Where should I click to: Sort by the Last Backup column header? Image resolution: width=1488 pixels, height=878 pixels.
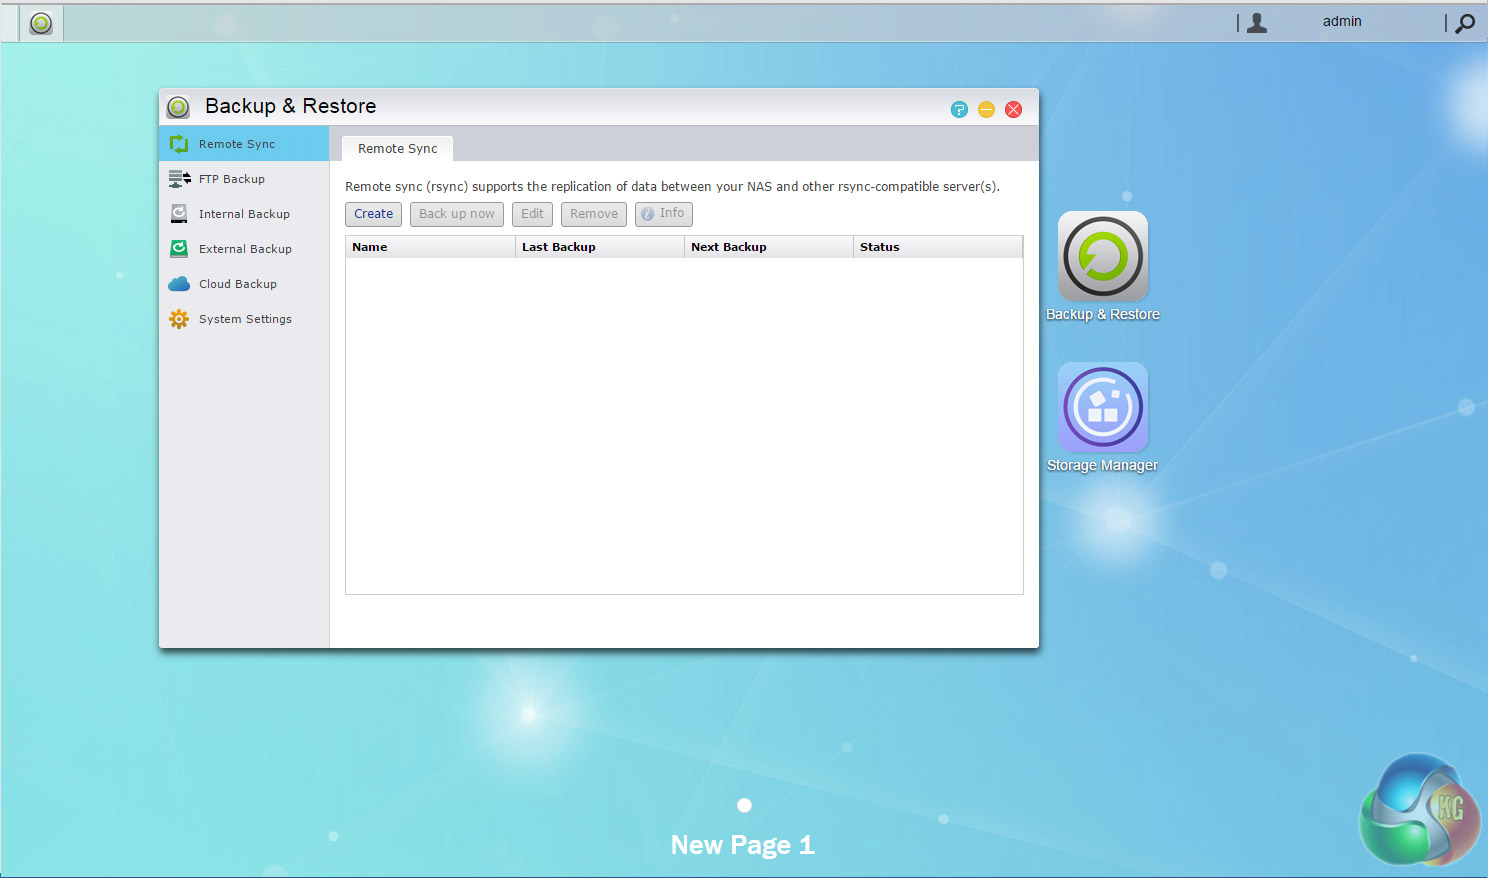(600, 247)
